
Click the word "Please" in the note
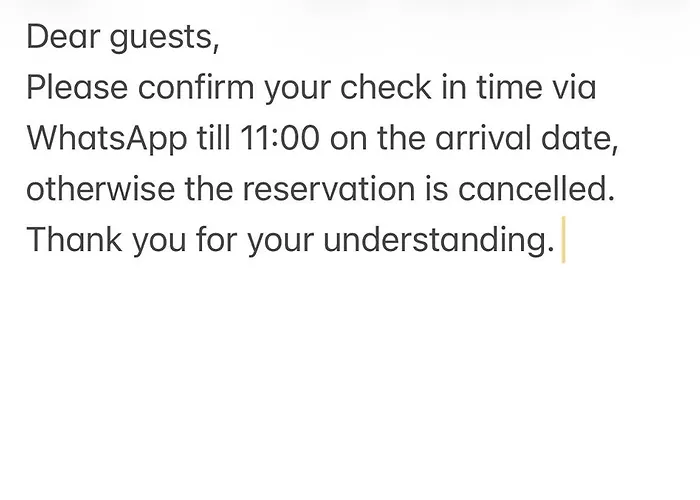click(77, 88)
